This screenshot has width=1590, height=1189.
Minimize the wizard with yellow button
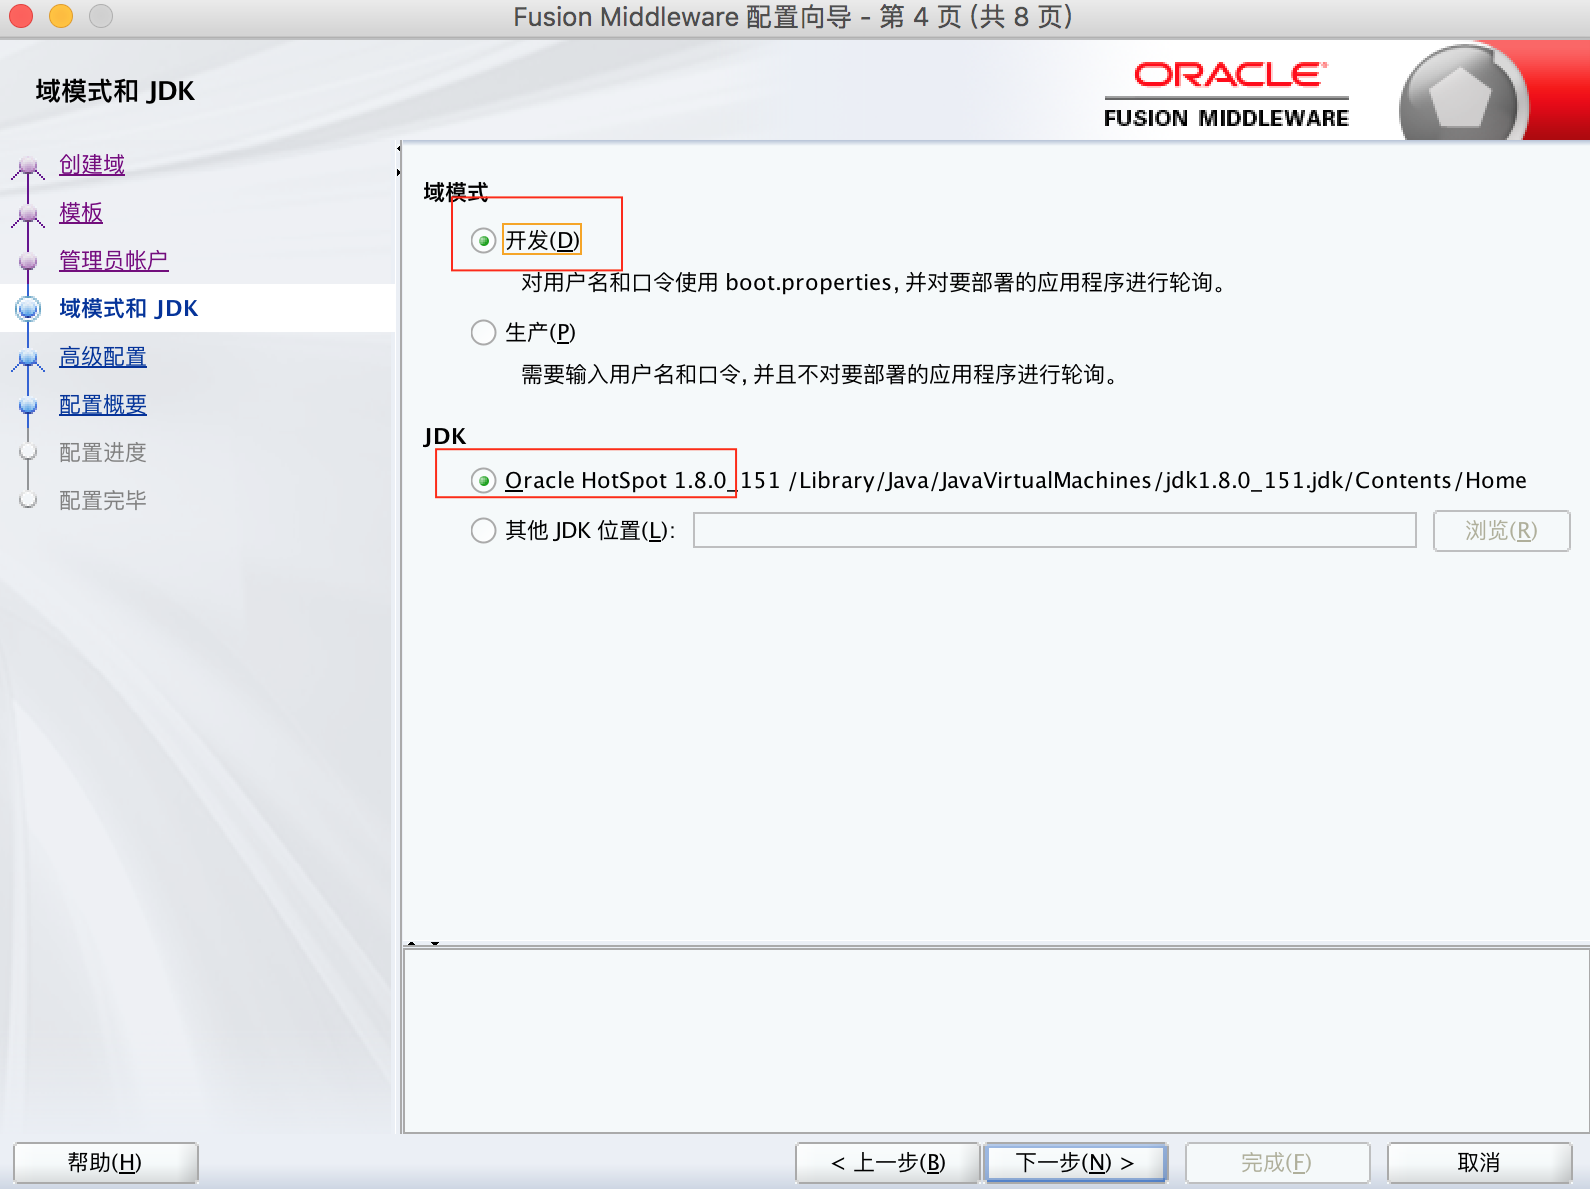click(61, 16)
